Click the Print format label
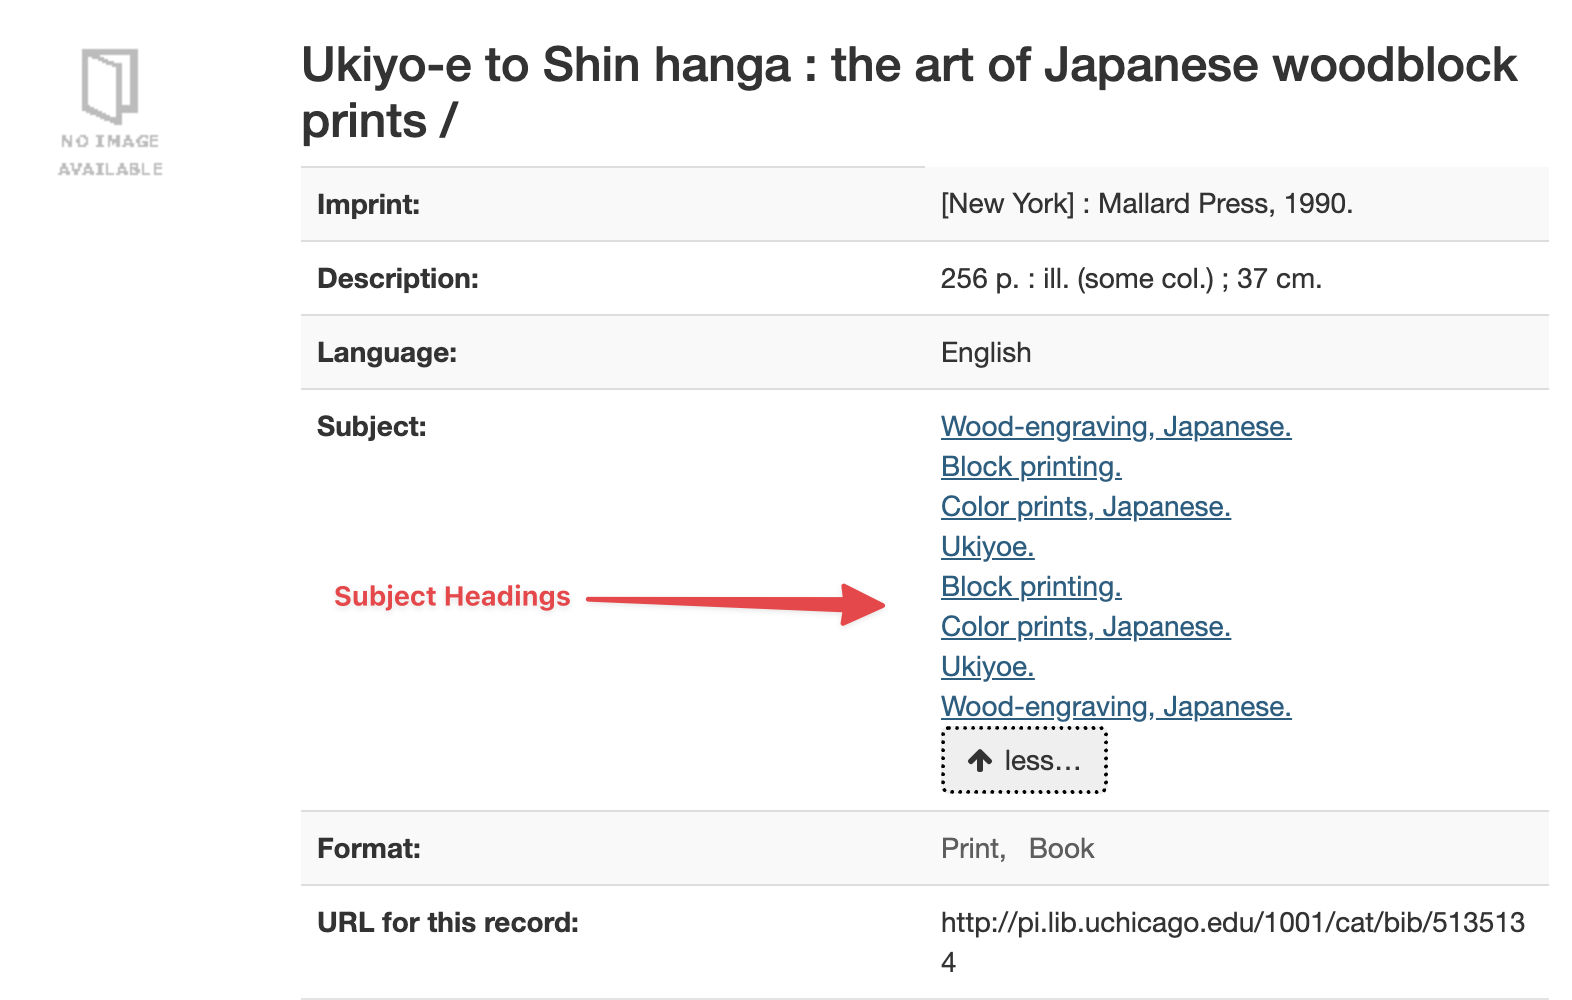Image resolution: width=1572 pixels, height=1000 pixels. click(972, 849)
